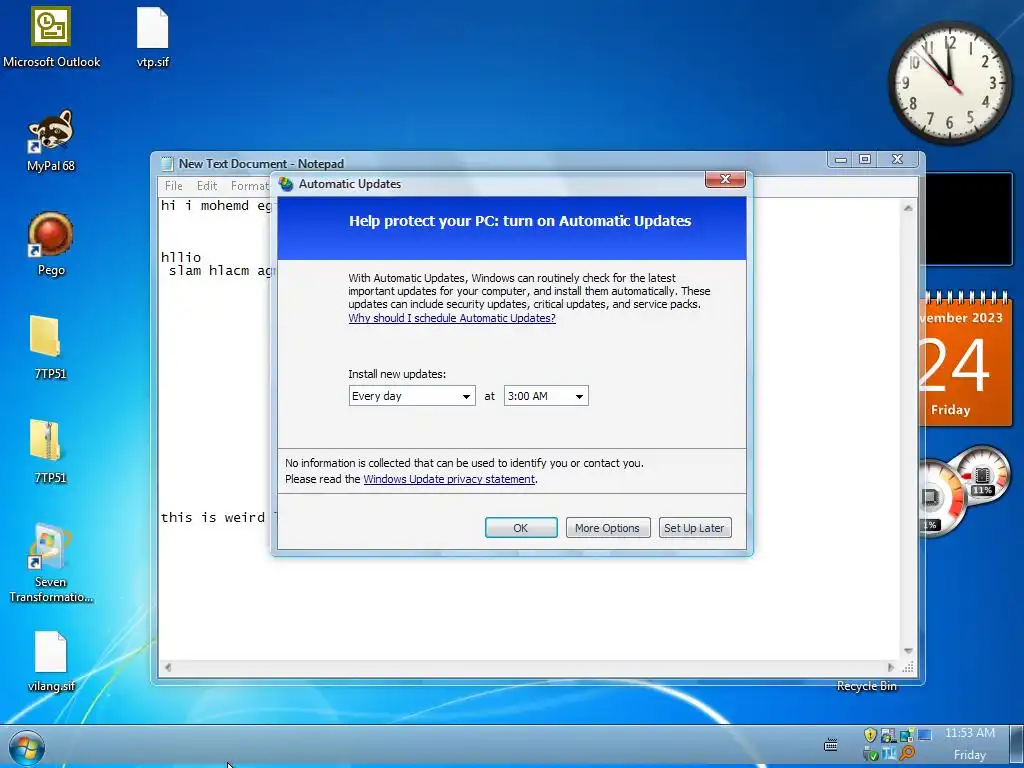Close the Notepad window

tap(897, 159)
